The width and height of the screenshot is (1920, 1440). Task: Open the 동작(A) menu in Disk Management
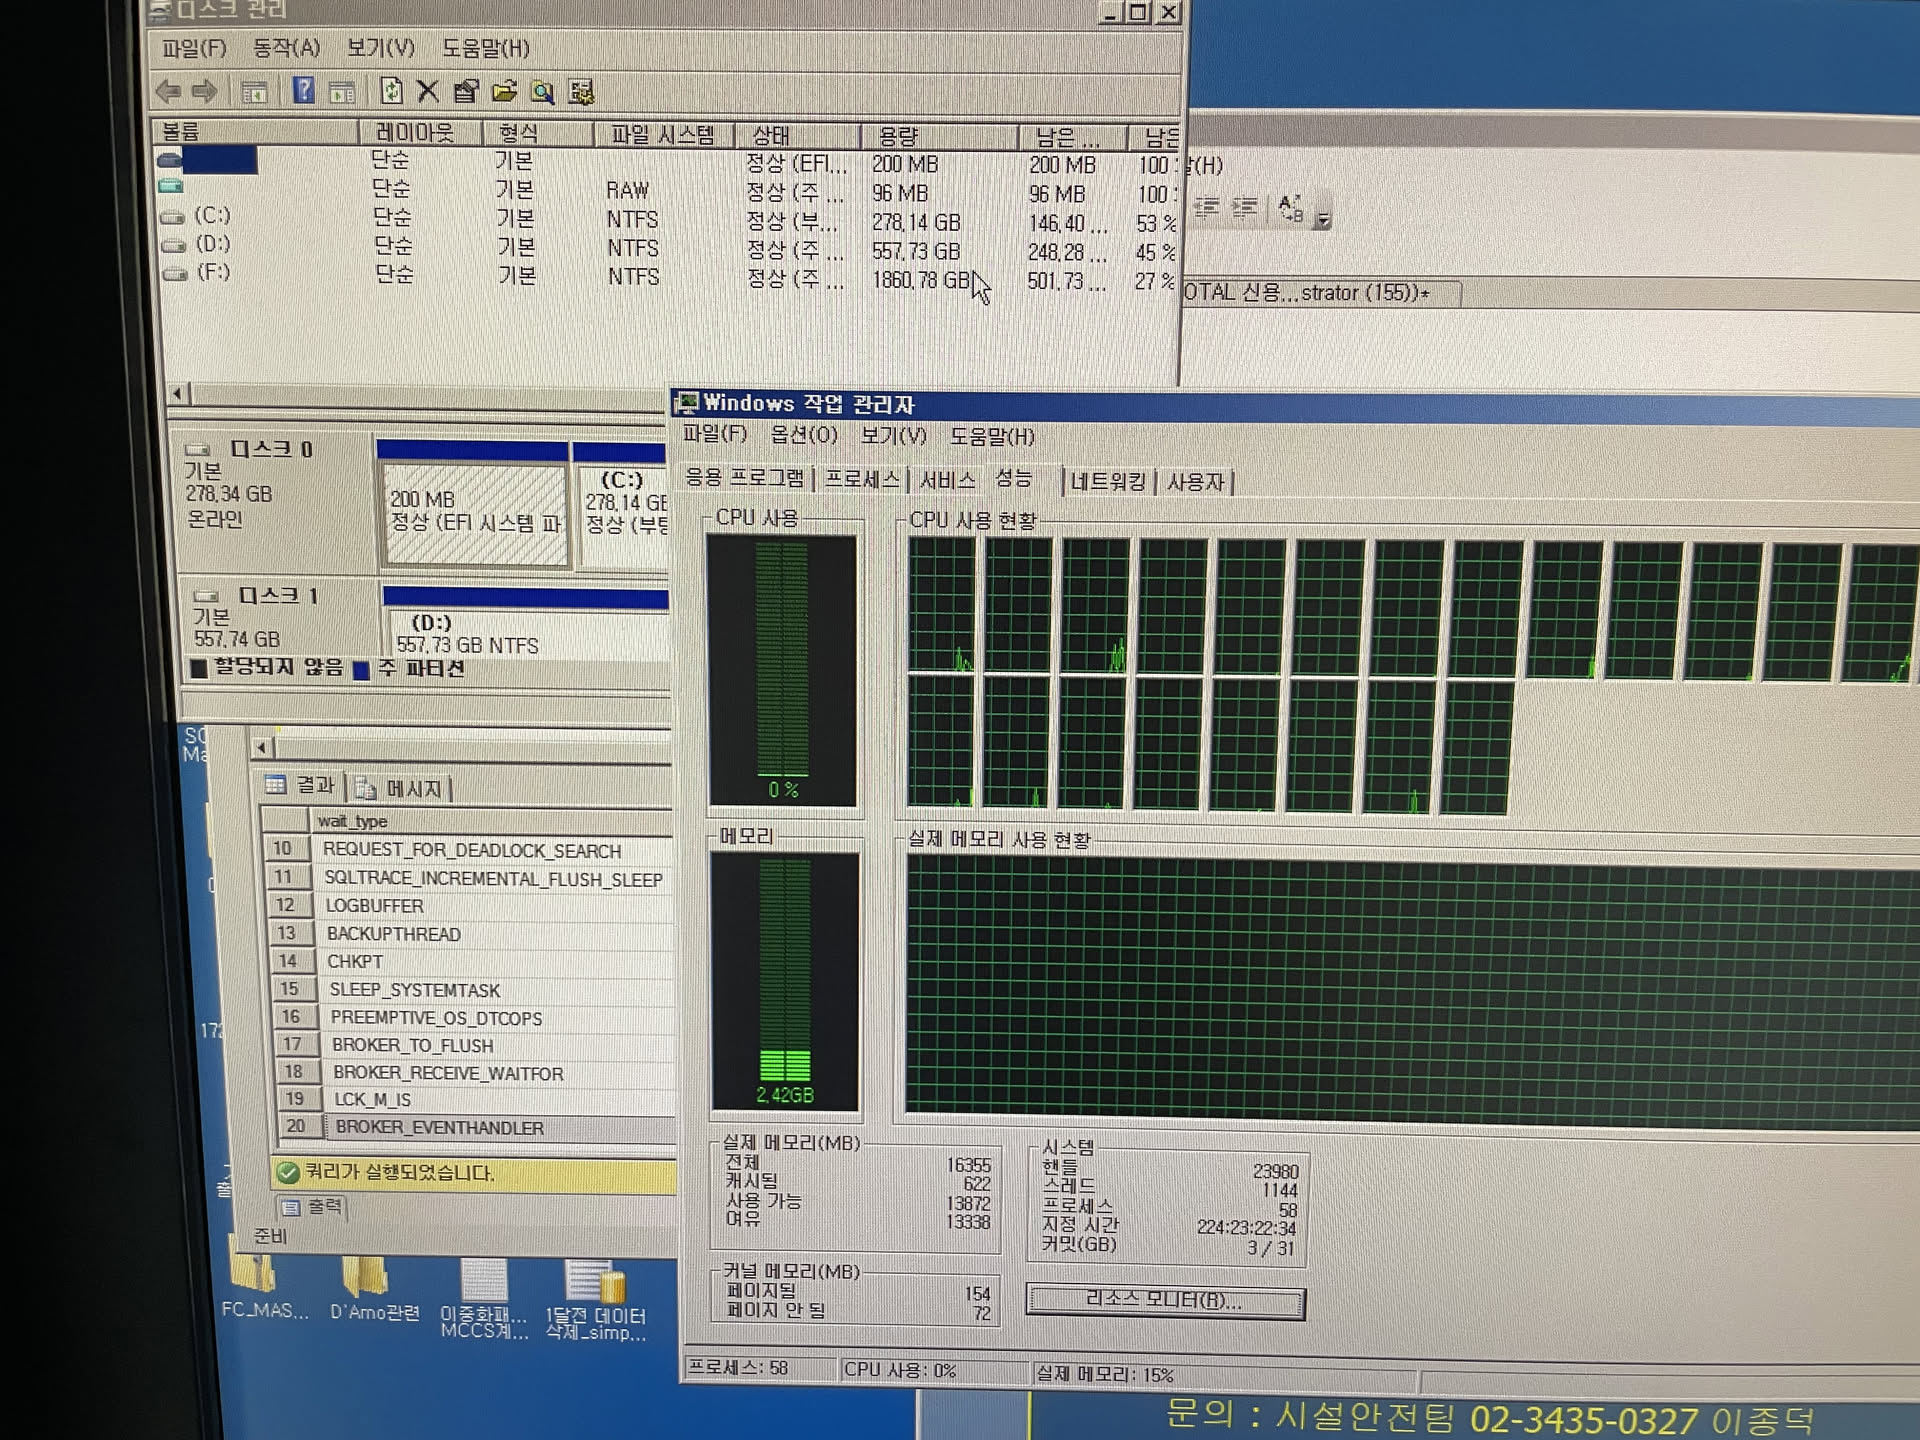[285, 48]
